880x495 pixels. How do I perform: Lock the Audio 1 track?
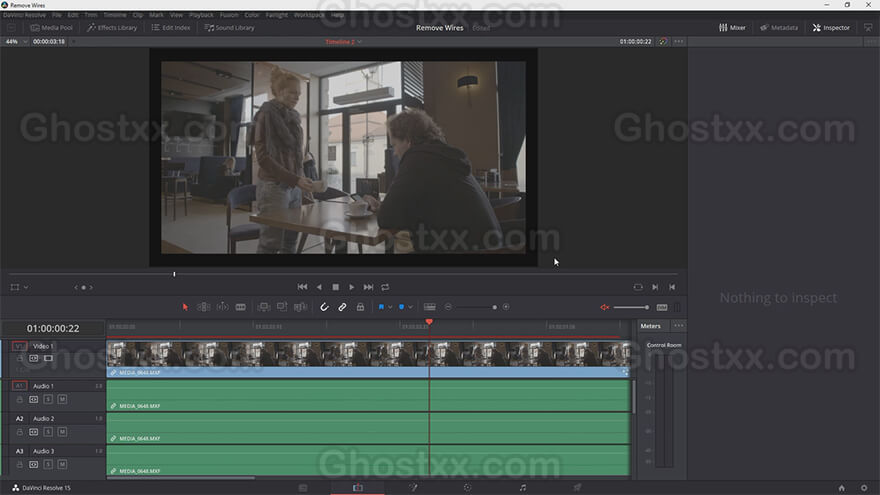click(x=20, y=399)
